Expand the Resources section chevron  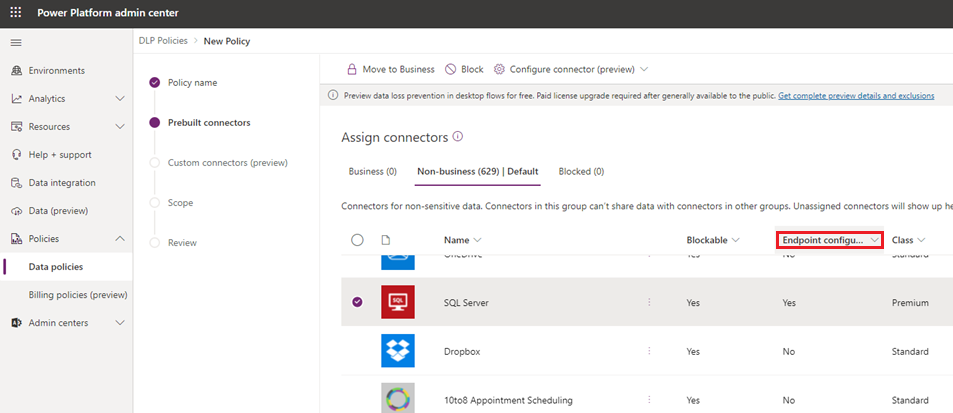(x=120, y=126)
